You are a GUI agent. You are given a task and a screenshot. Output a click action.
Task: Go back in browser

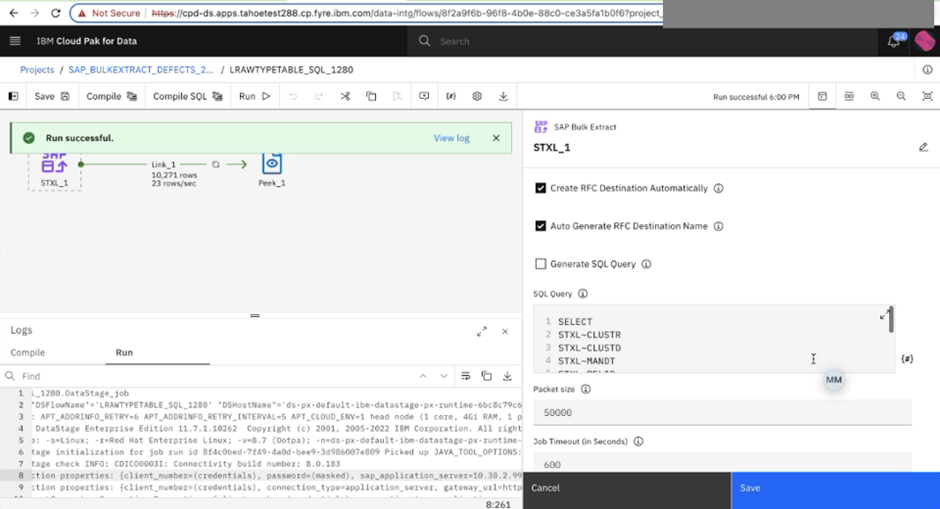click(x=14, y=13)
